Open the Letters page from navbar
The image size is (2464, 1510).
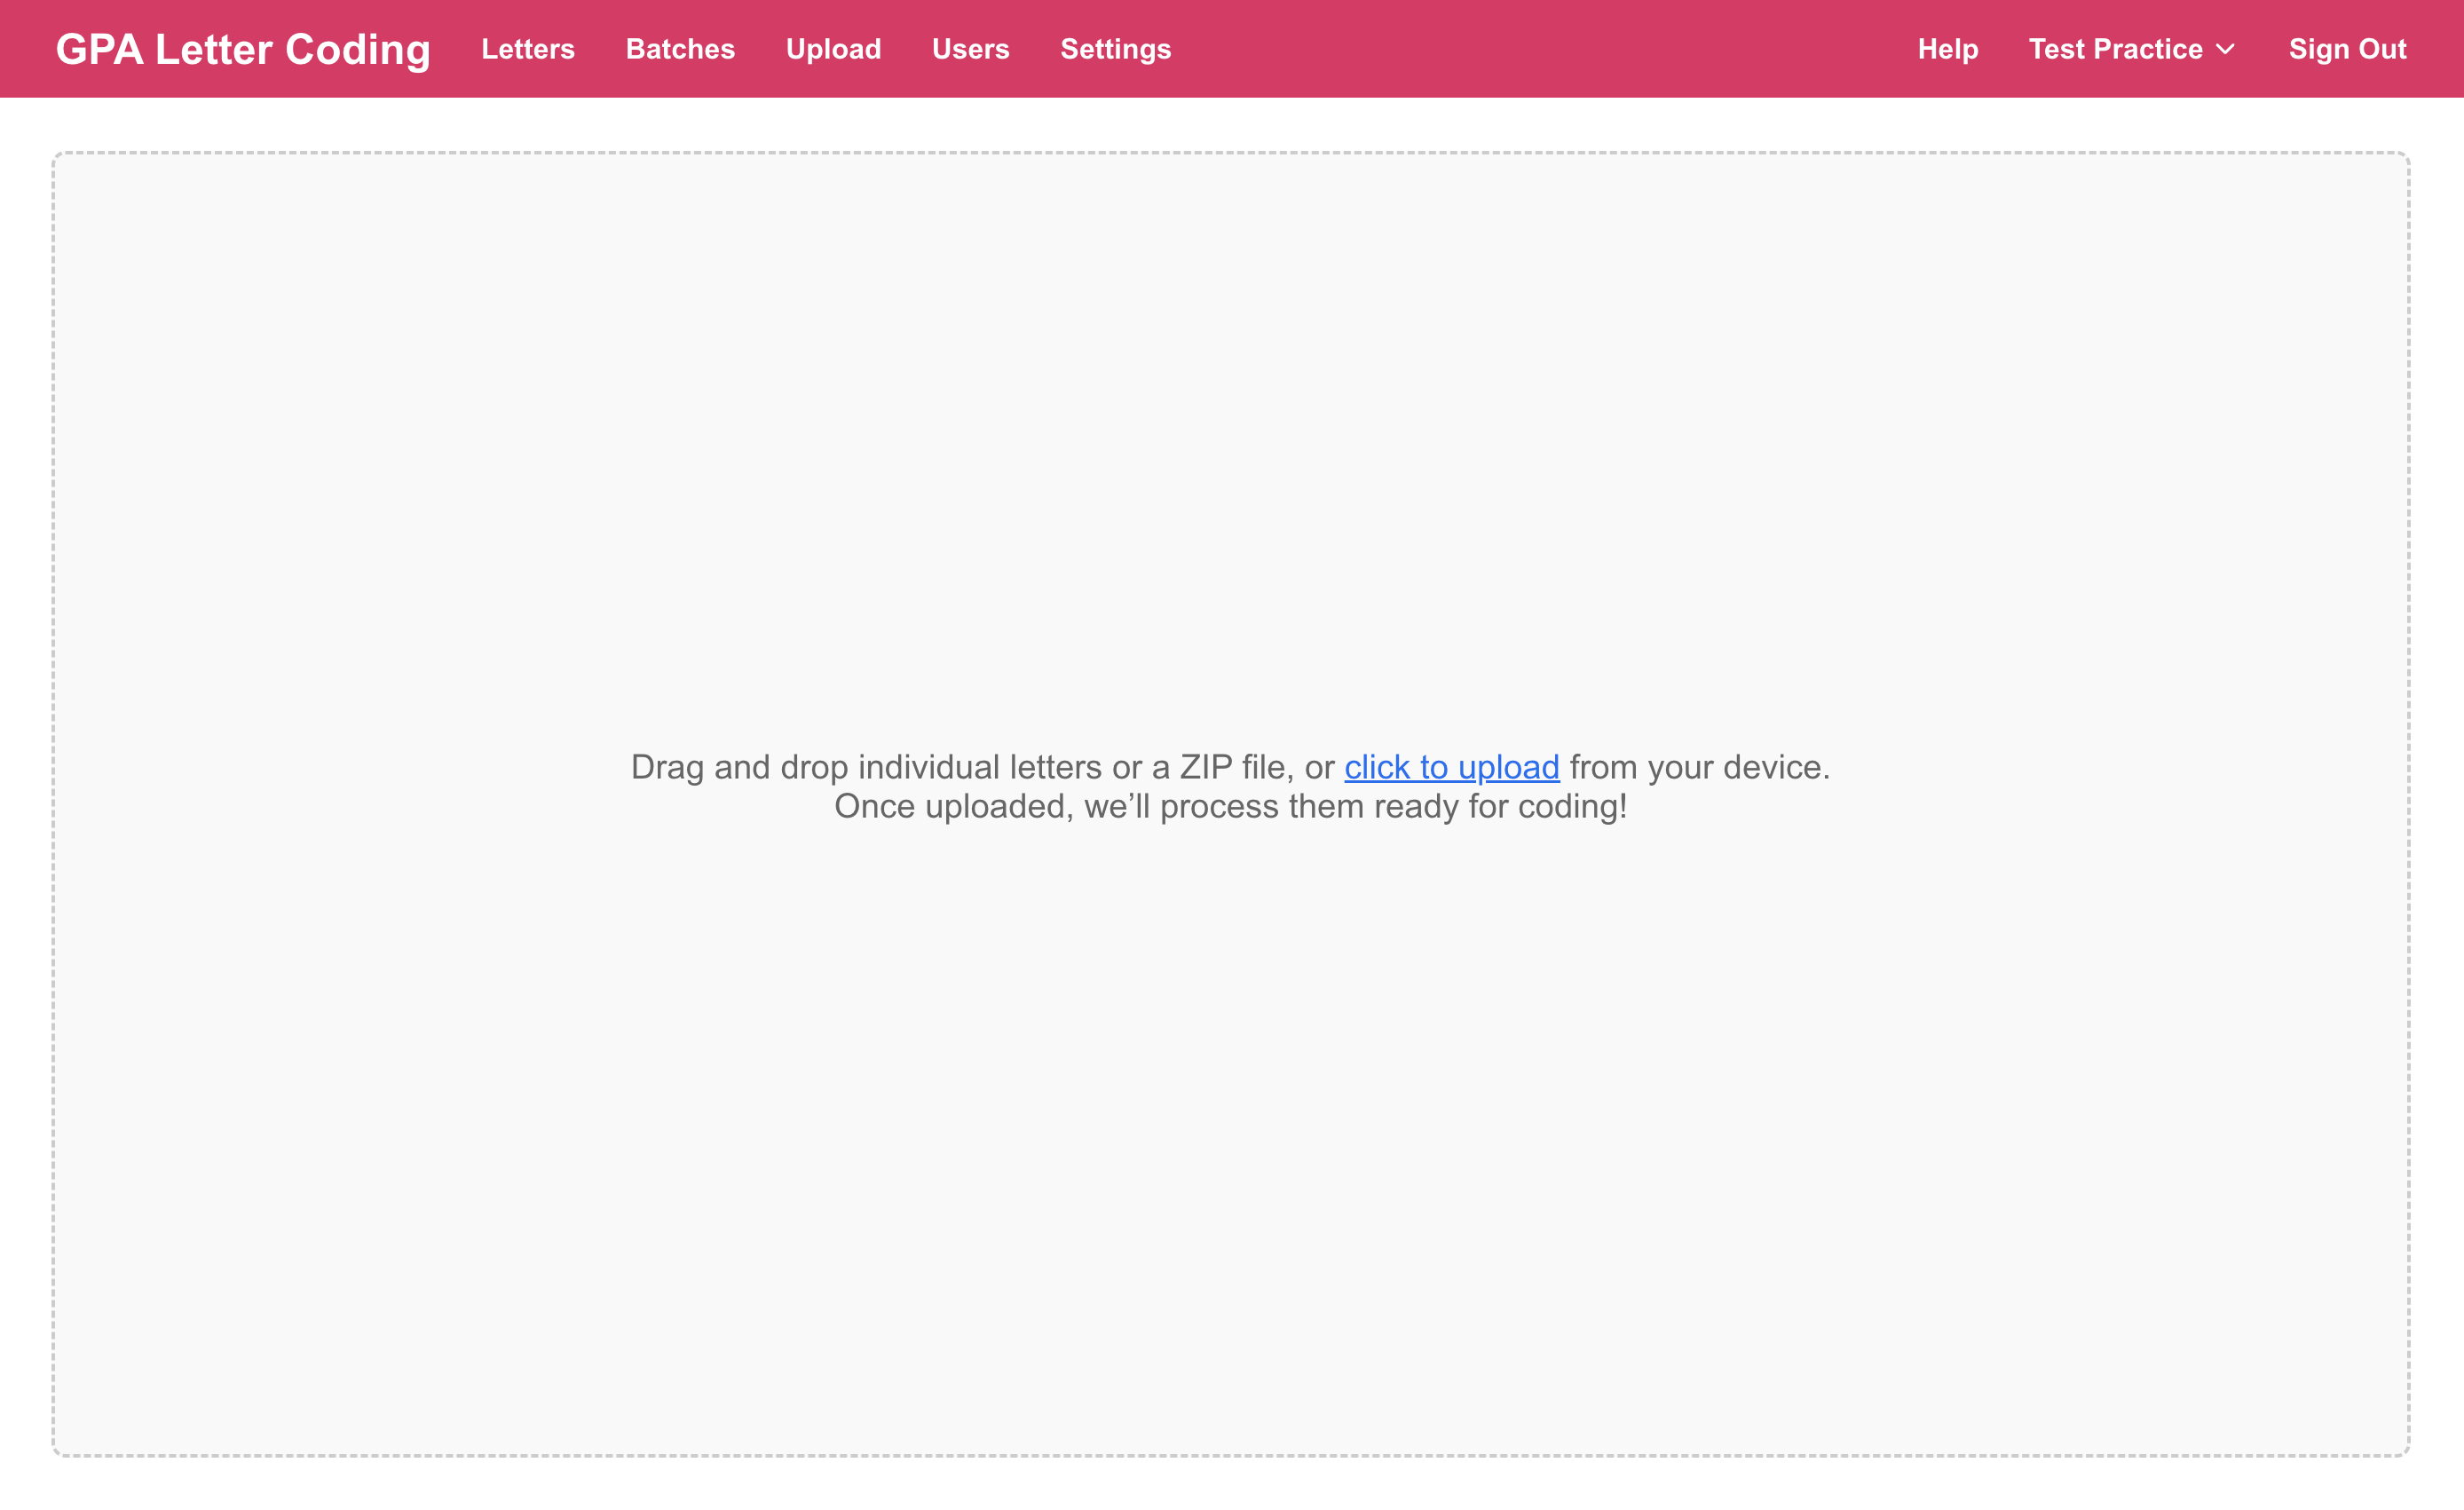527,48
